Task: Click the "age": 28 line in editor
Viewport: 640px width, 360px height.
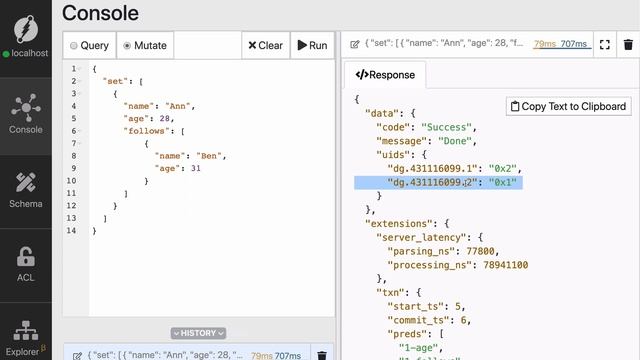Action: coord(149,118)
